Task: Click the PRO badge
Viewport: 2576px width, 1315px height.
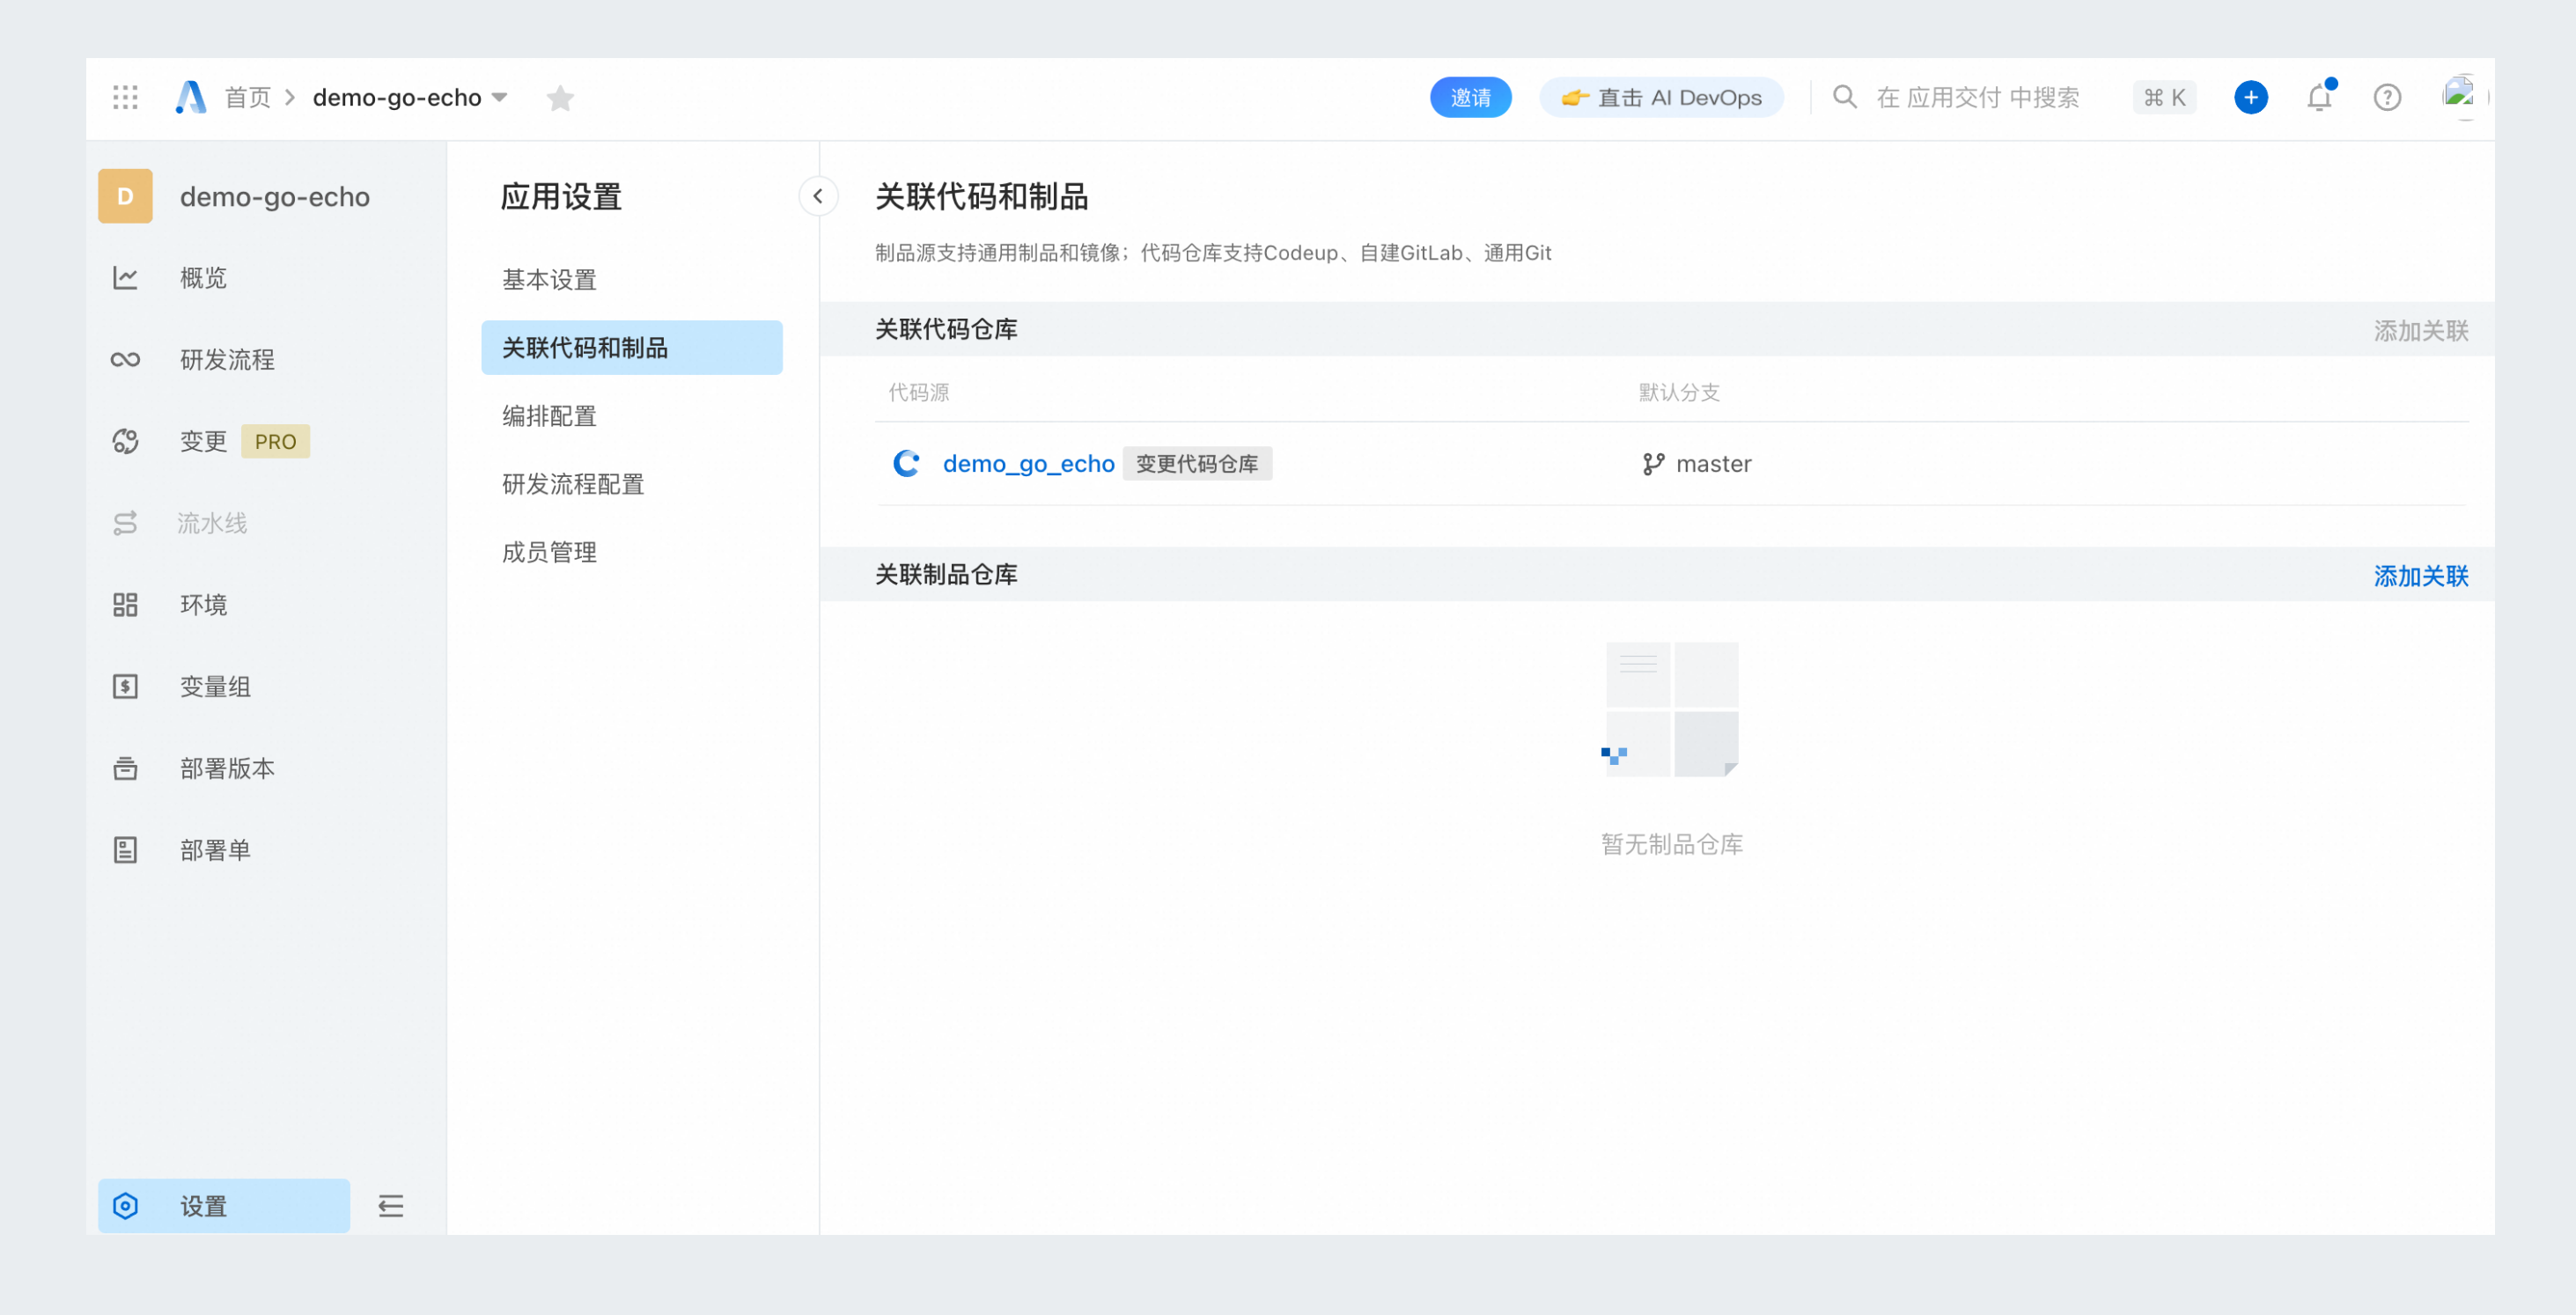Action: point(275,442)
